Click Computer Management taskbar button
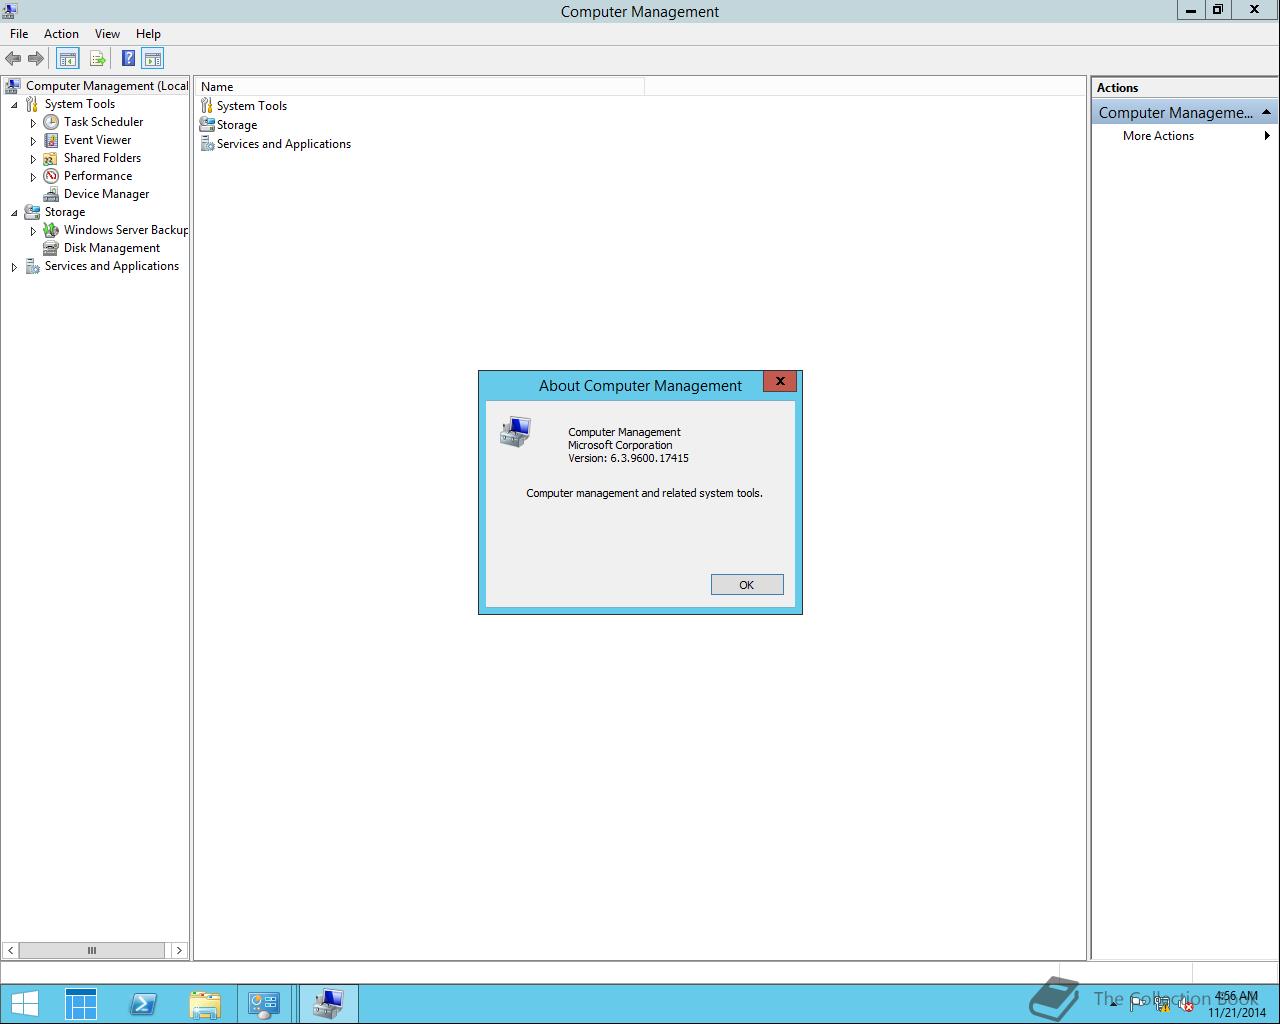 click(328, 1004)
